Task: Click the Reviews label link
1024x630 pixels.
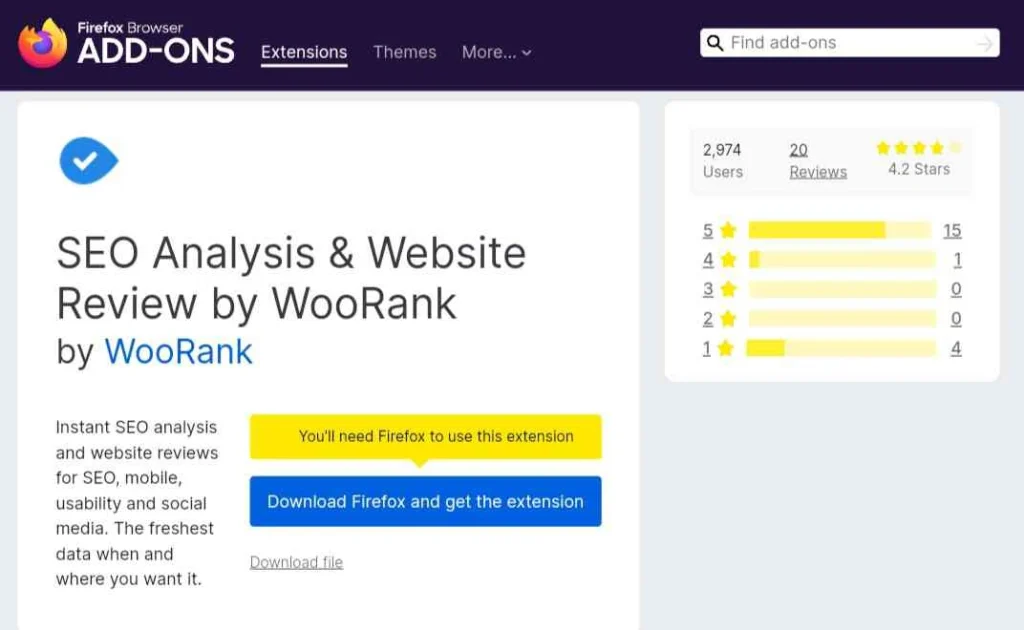Action: (x=818, y=172)
